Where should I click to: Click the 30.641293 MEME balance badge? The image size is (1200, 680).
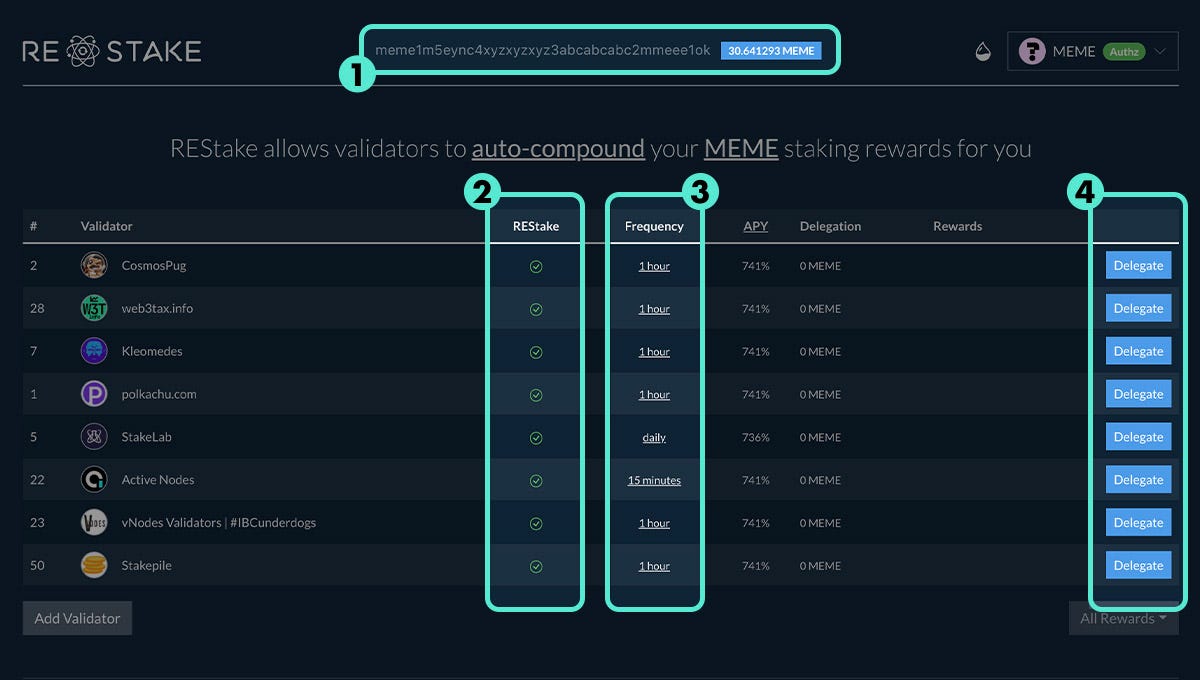pyautogui.click(x=771, y=50)
